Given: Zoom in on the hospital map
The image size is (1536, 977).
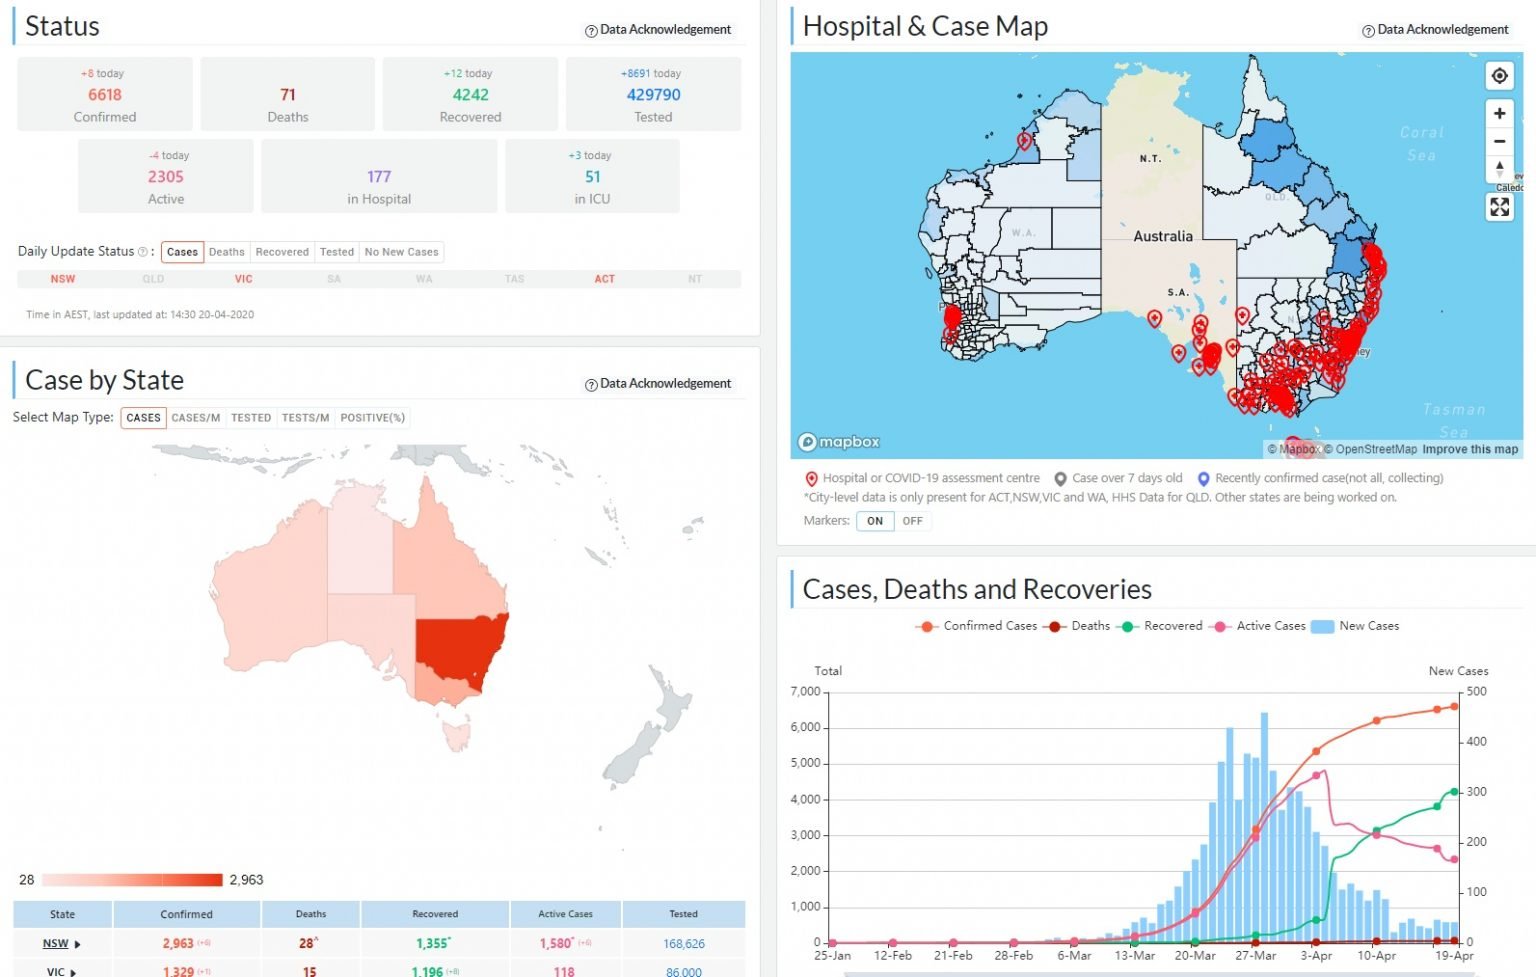Looking at the screenshot, I should 1499,114.
